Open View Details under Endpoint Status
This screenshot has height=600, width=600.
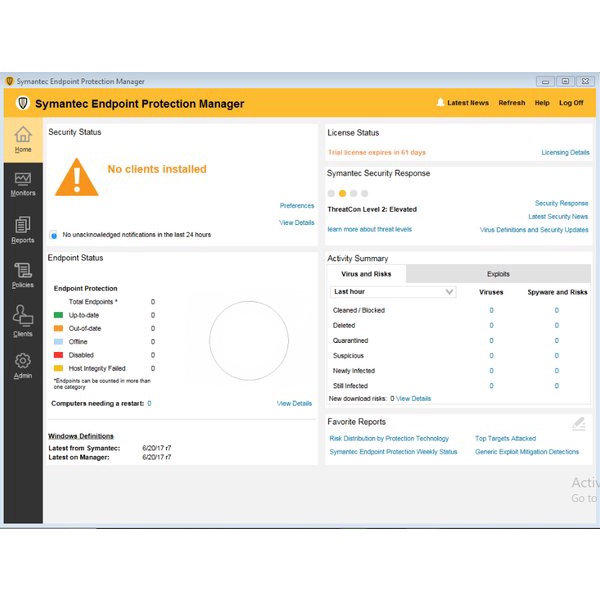(294, 403)
